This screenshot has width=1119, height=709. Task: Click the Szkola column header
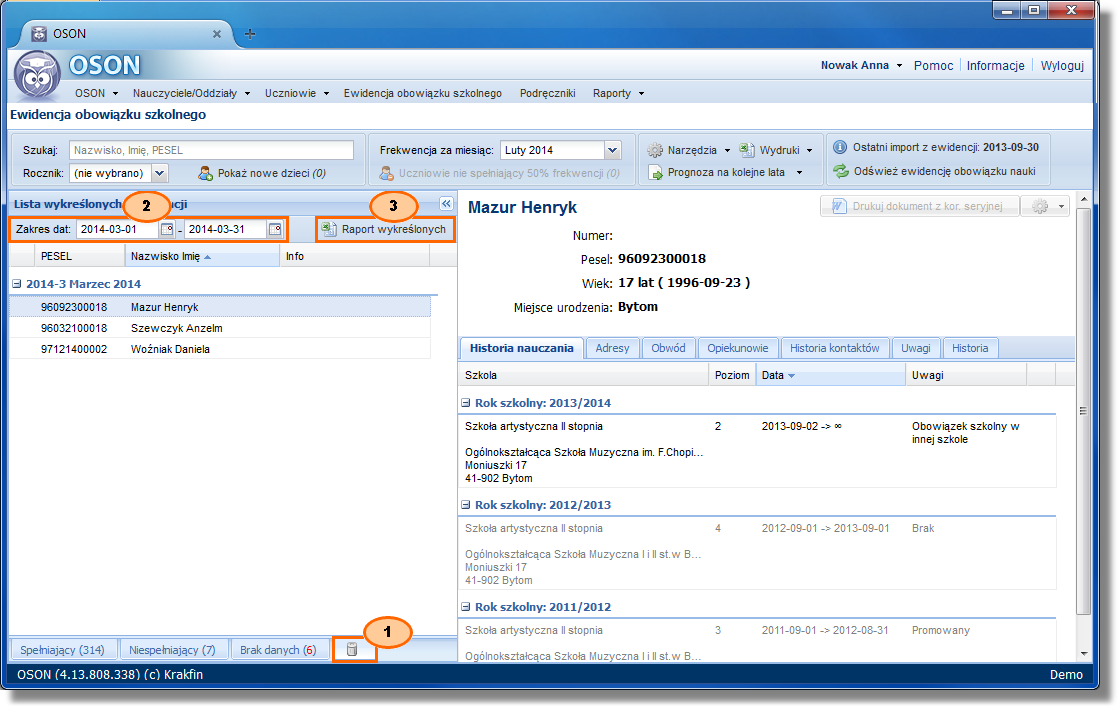coord(583,375)
